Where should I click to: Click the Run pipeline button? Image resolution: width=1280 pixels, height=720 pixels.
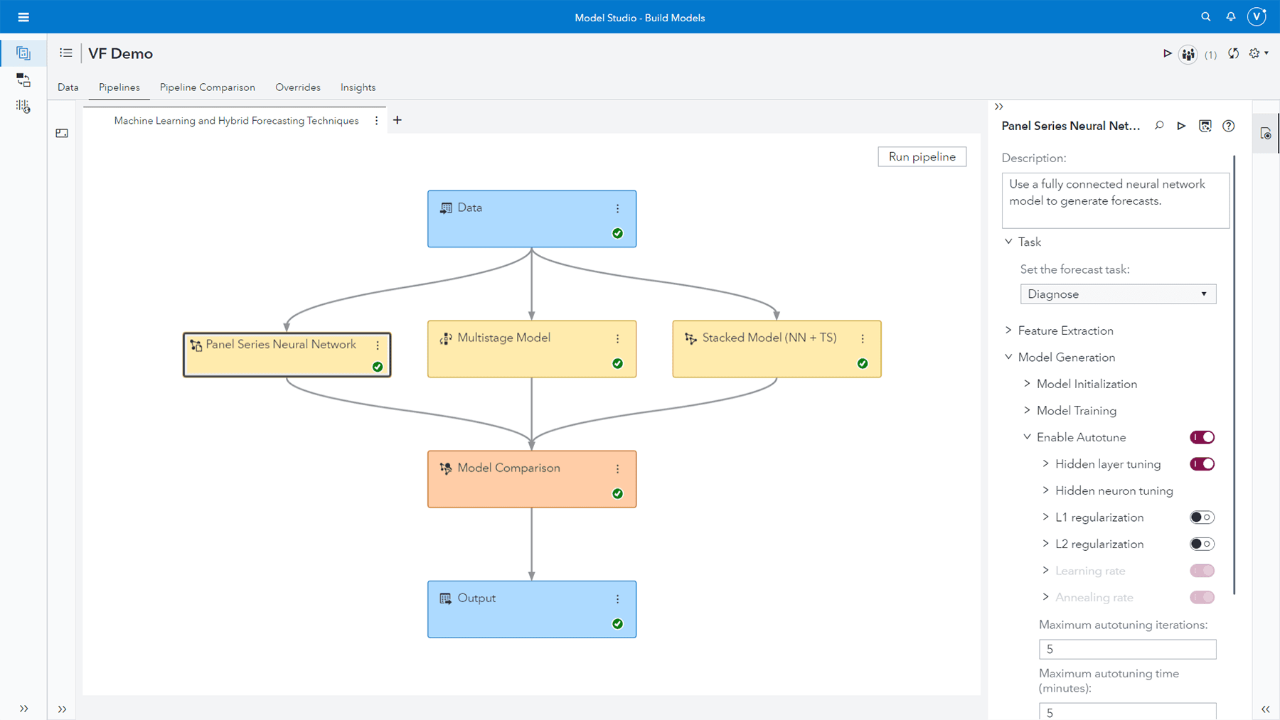[x=921, y=156]
